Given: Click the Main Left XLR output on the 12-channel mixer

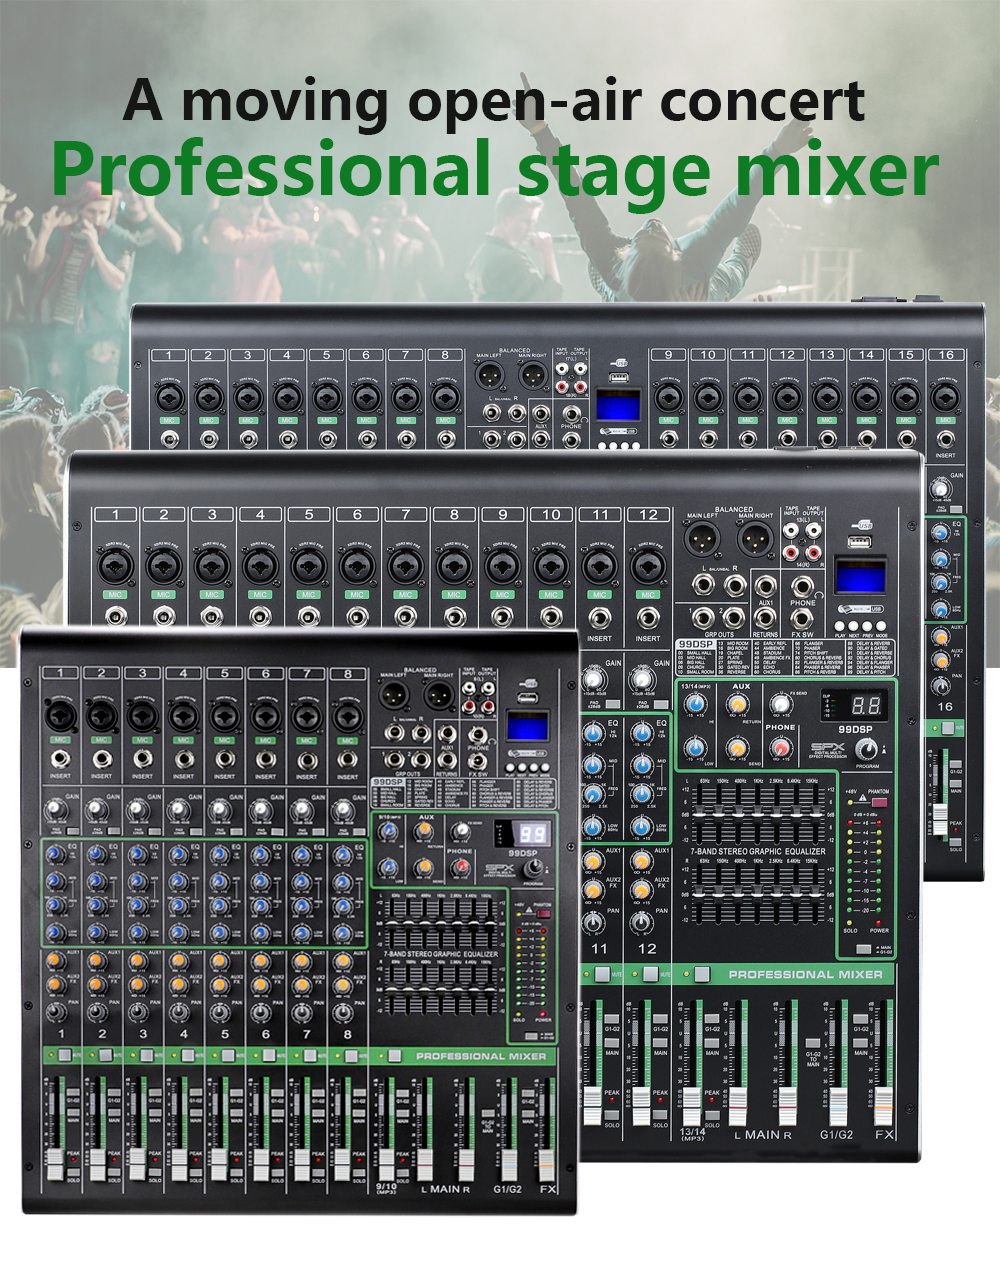Looking at the screenshot, I should click(702, 539).
